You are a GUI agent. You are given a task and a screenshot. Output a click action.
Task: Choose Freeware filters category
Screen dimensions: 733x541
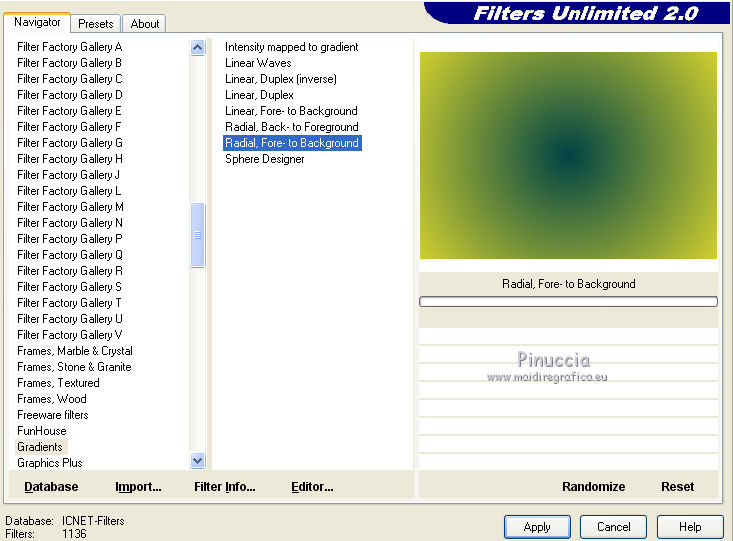(52, 415)
